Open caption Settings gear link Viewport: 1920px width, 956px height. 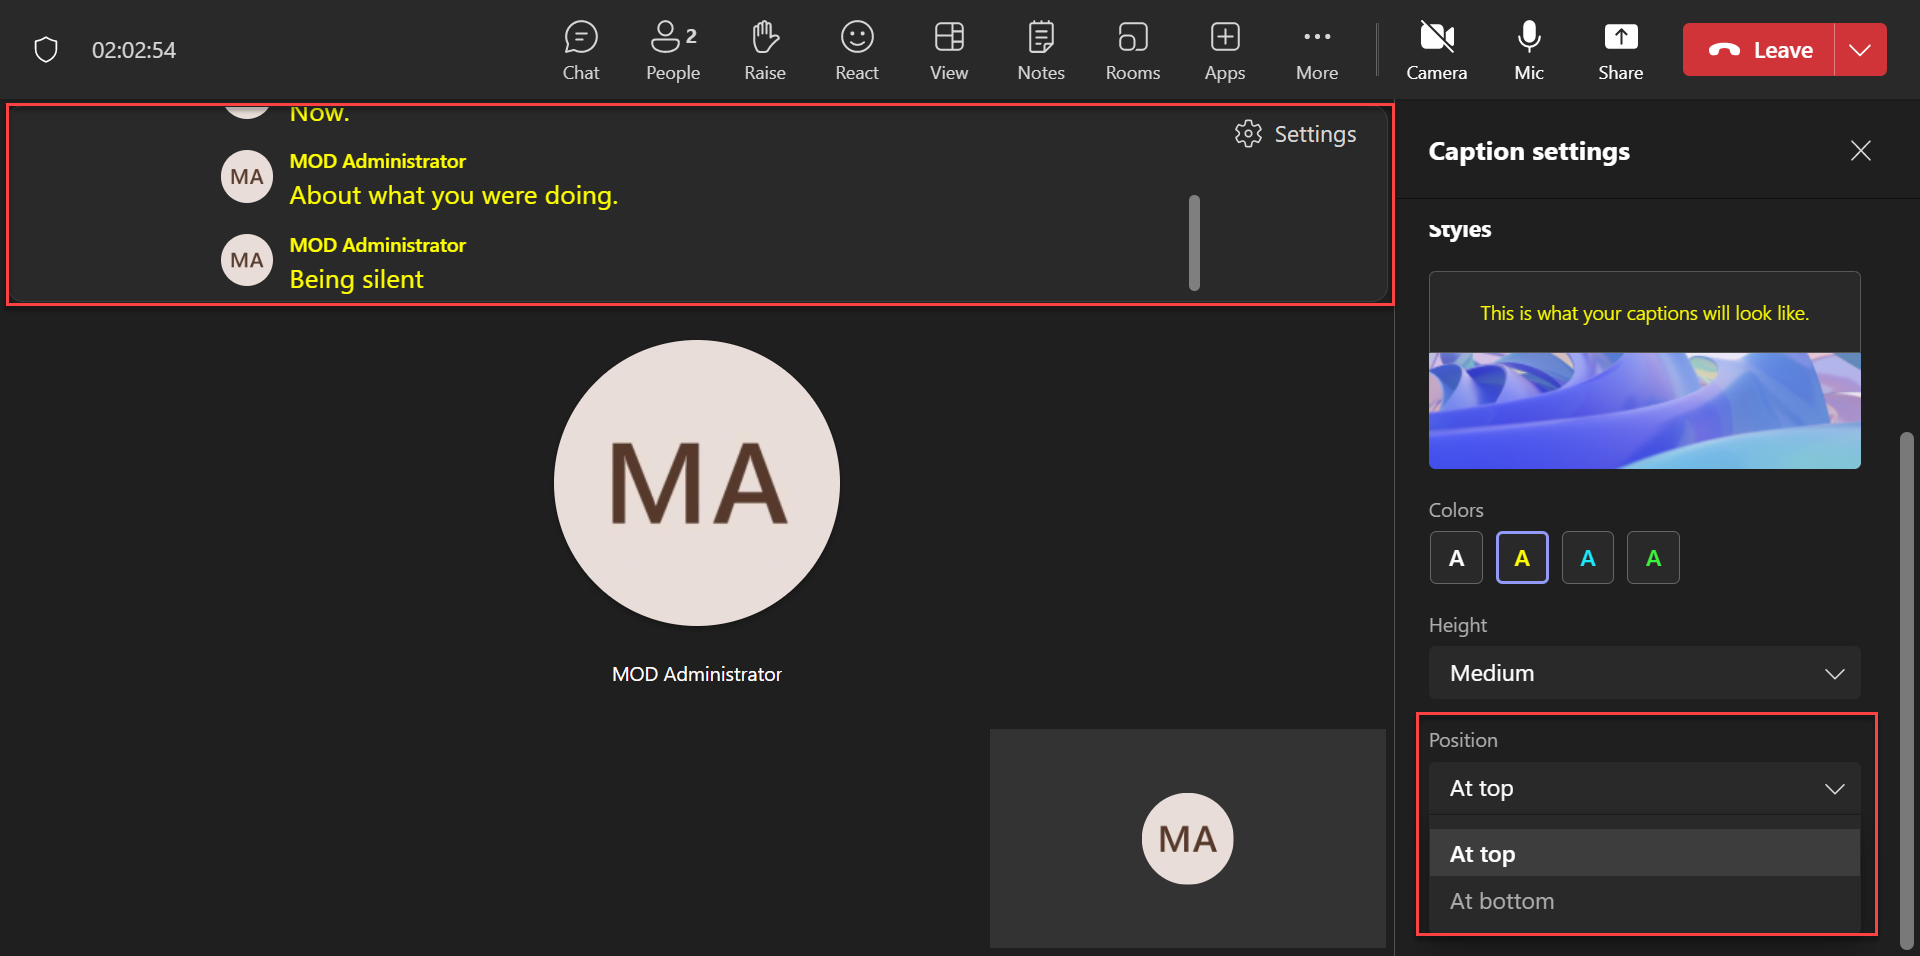[x=1296, y=134]
